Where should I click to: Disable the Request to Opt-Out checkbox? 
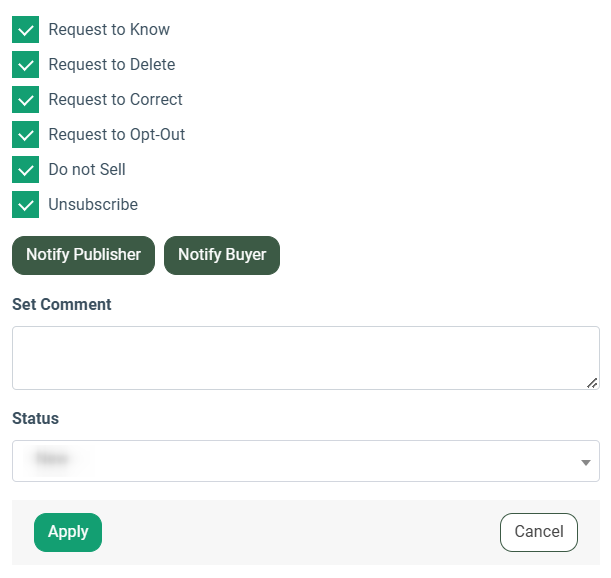pos(25,135)
